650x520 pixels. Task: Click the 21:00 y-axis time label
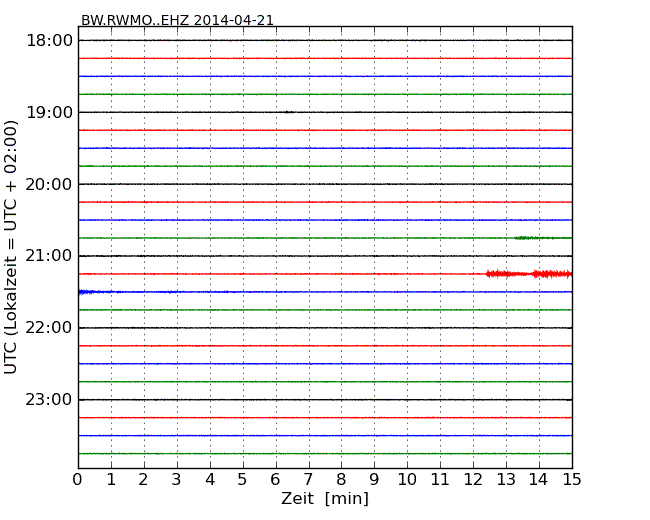(x=49, y=256)
